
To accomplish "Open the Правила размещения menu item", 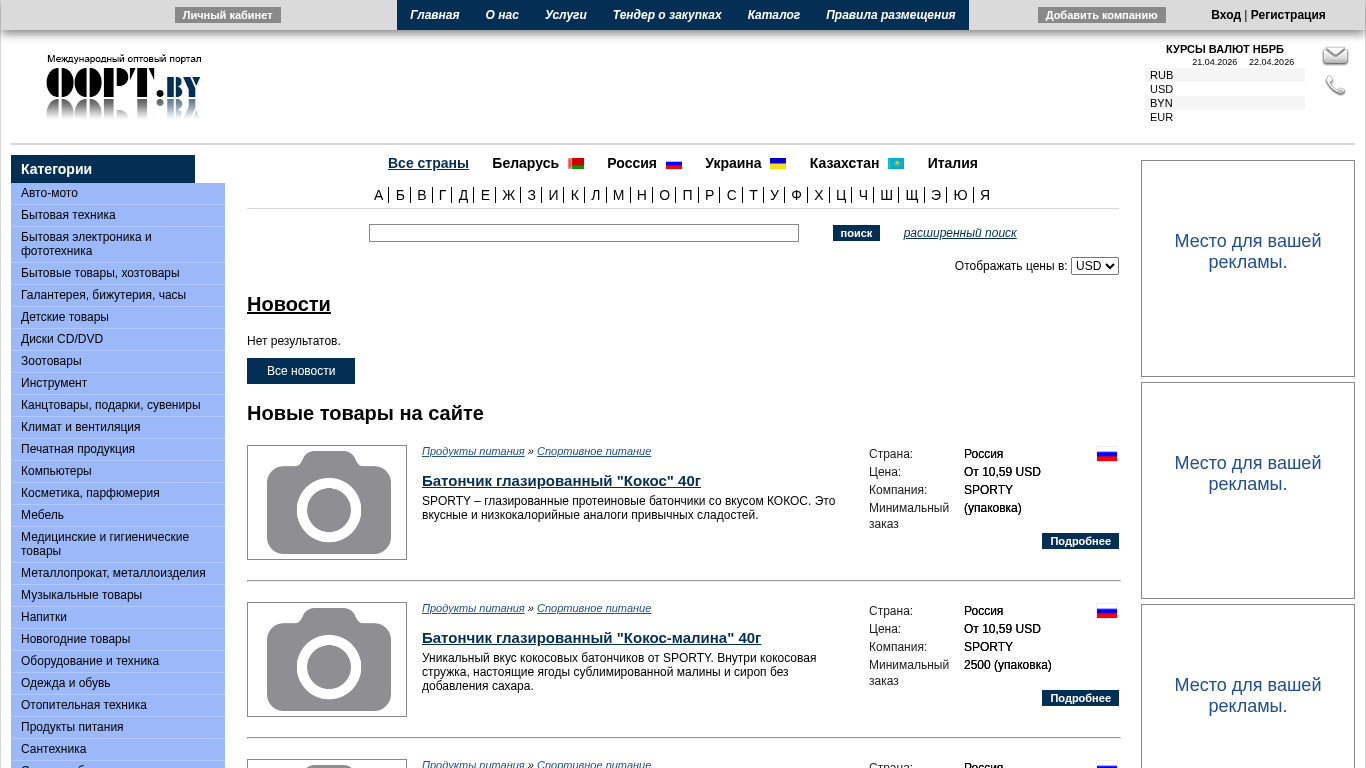I will coord(891,15).
